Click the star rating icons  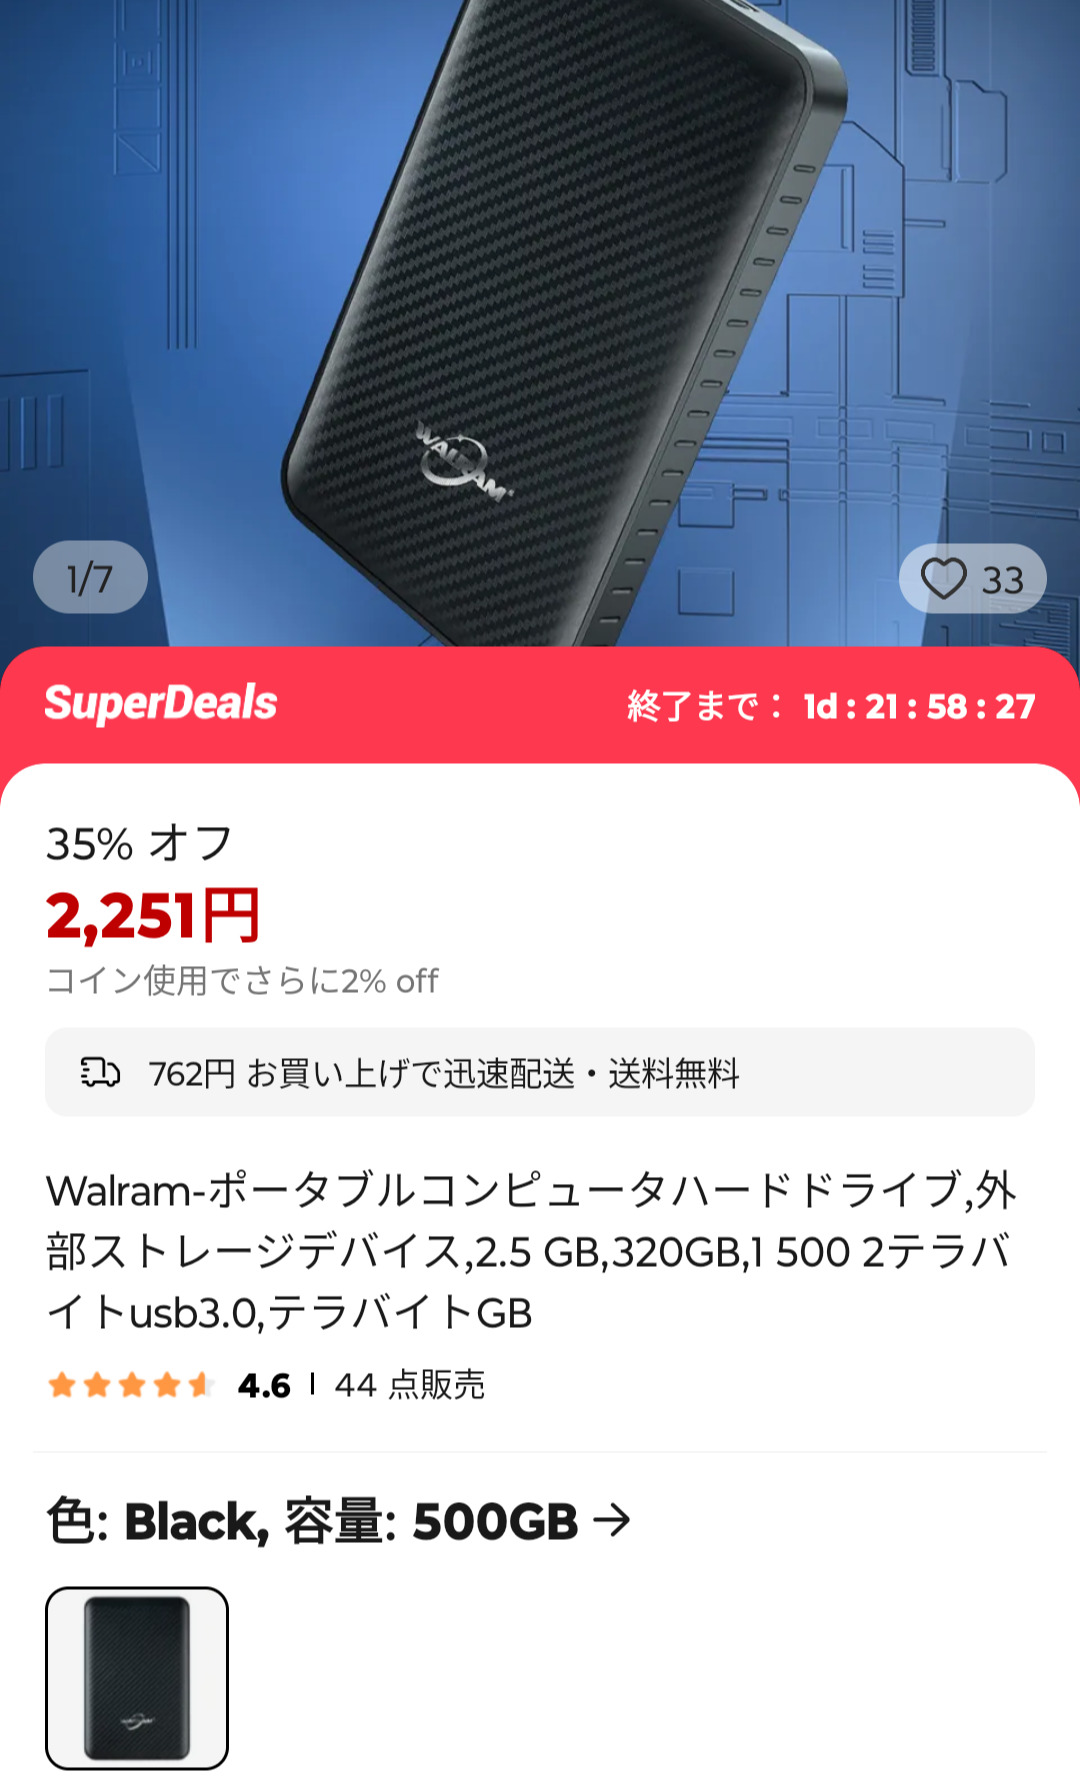131,1385
